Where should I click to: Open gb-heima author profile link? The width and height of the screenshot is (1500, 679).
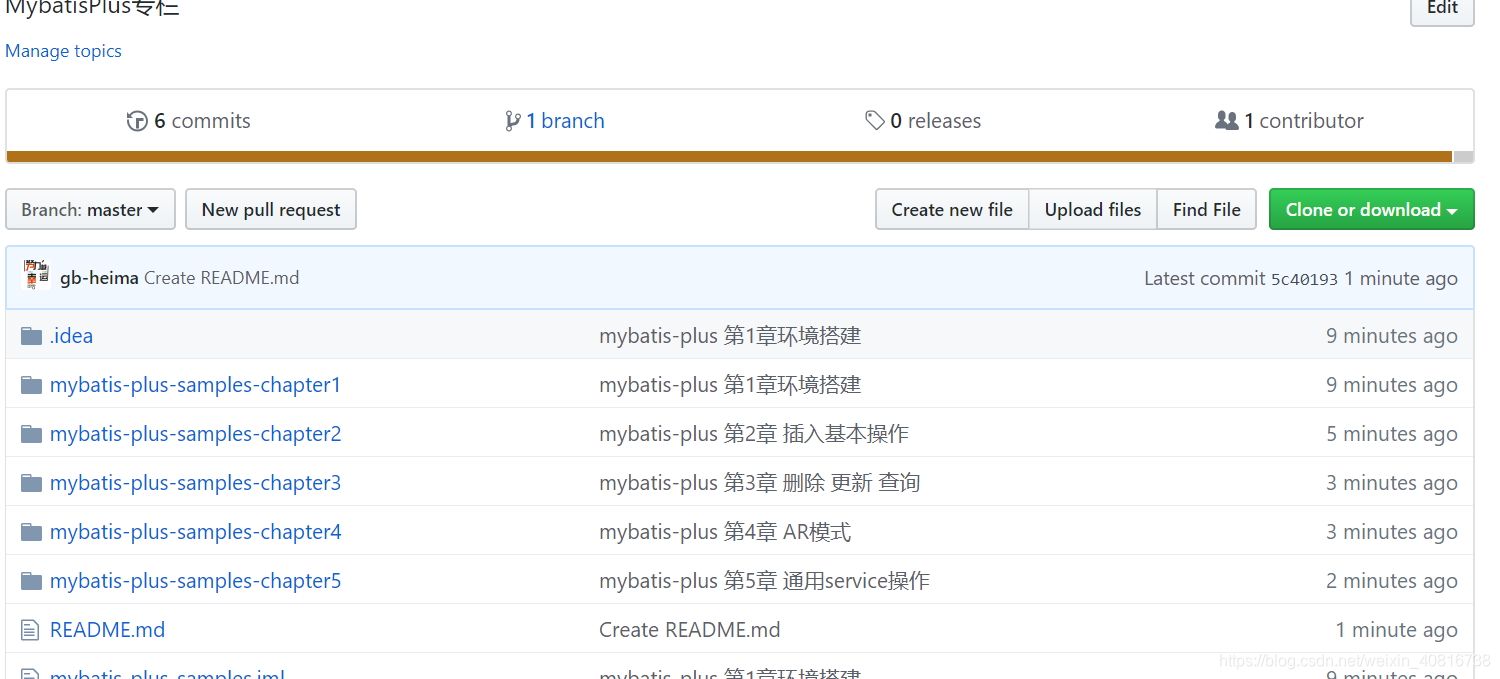click(x=99, y=278)
